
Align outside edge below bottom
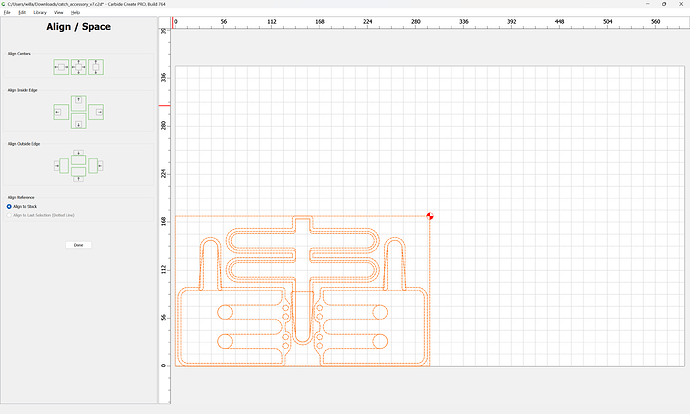point(78,174)
